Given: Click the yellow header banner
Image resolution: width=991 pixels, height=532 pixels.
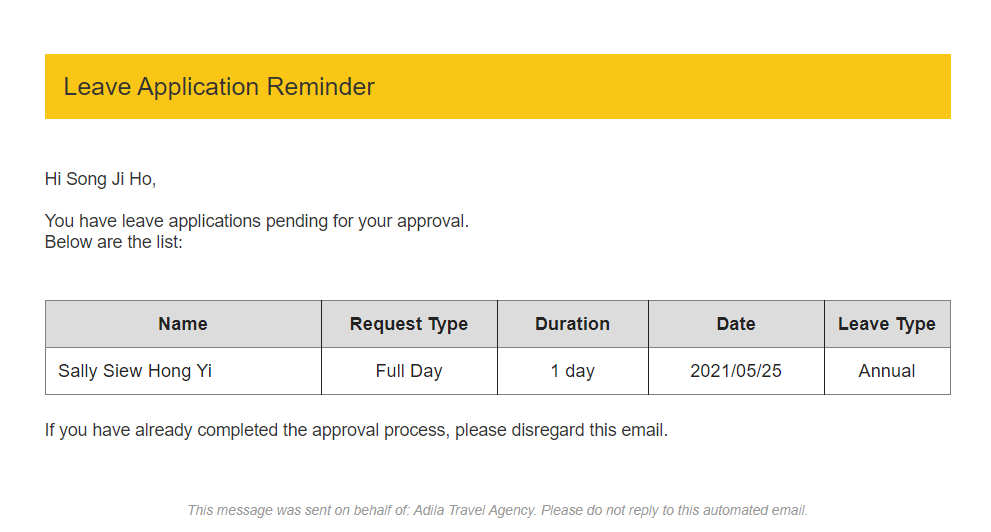Looking at the screenshot, I should pos(497,87).
